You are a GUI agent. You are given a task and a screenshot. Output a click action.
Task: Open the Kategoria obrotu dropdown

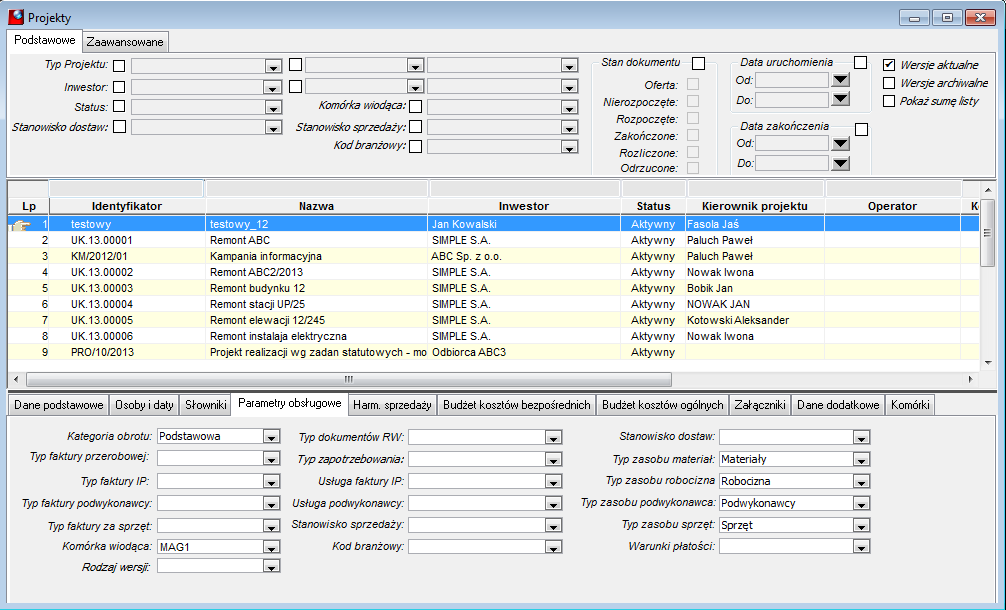[x=271, y=437]
